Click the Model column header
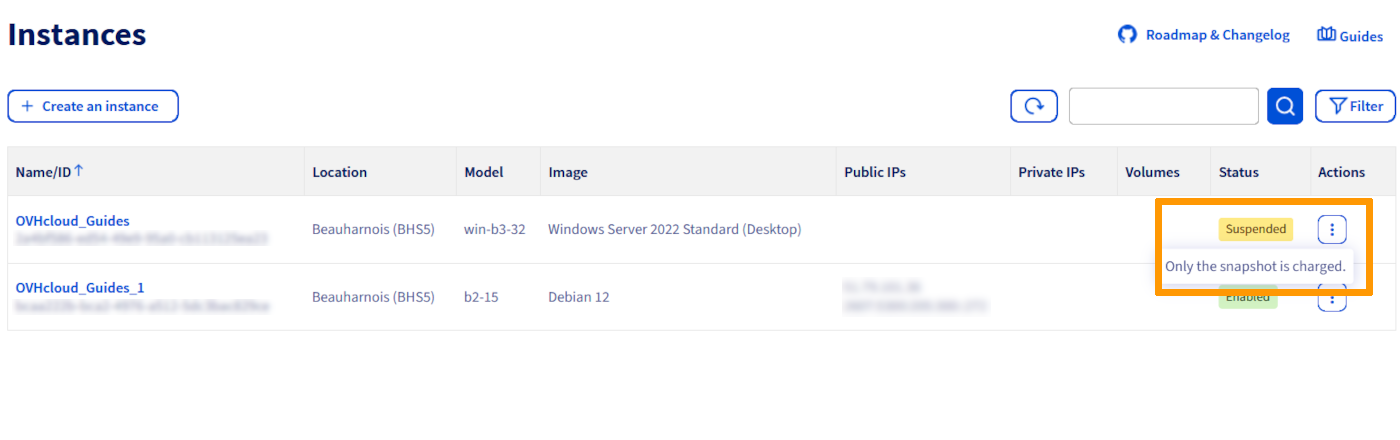Viewport: 1400px width, 440px height. pos(483,172)
